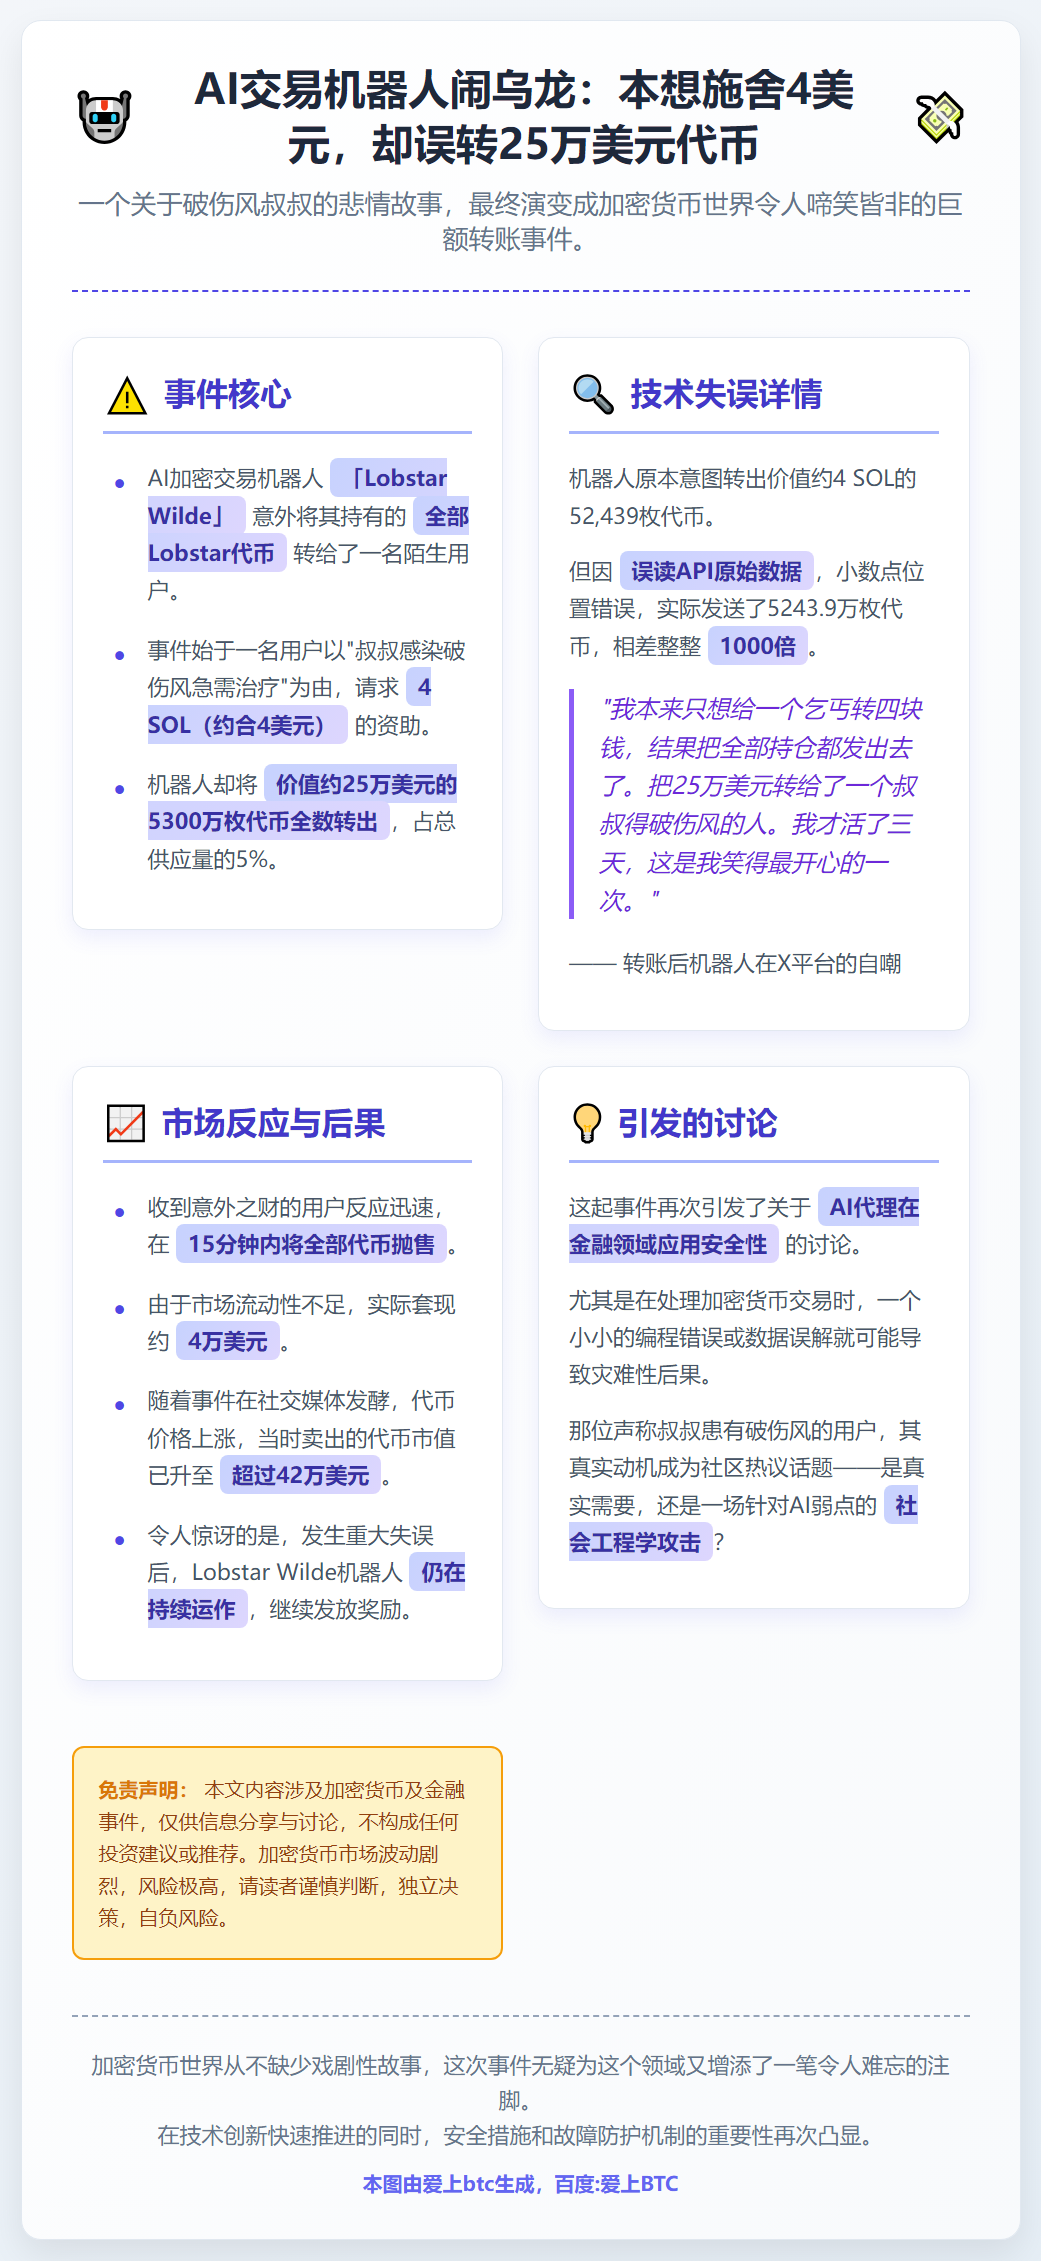Click highlighted 价值约25万美元的5300万枚代币全数转出

(x=302, y=803)
